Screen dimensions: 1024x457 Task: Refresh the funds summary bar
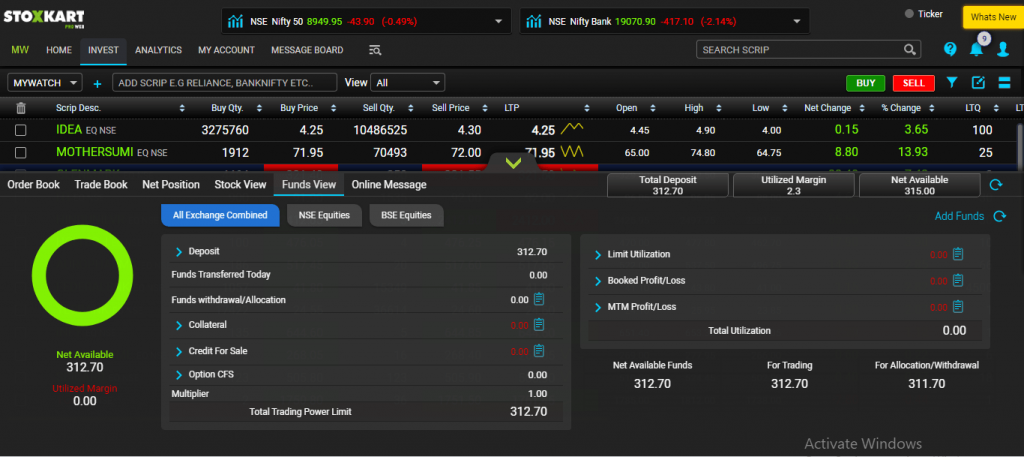click(x=996, y=185)
